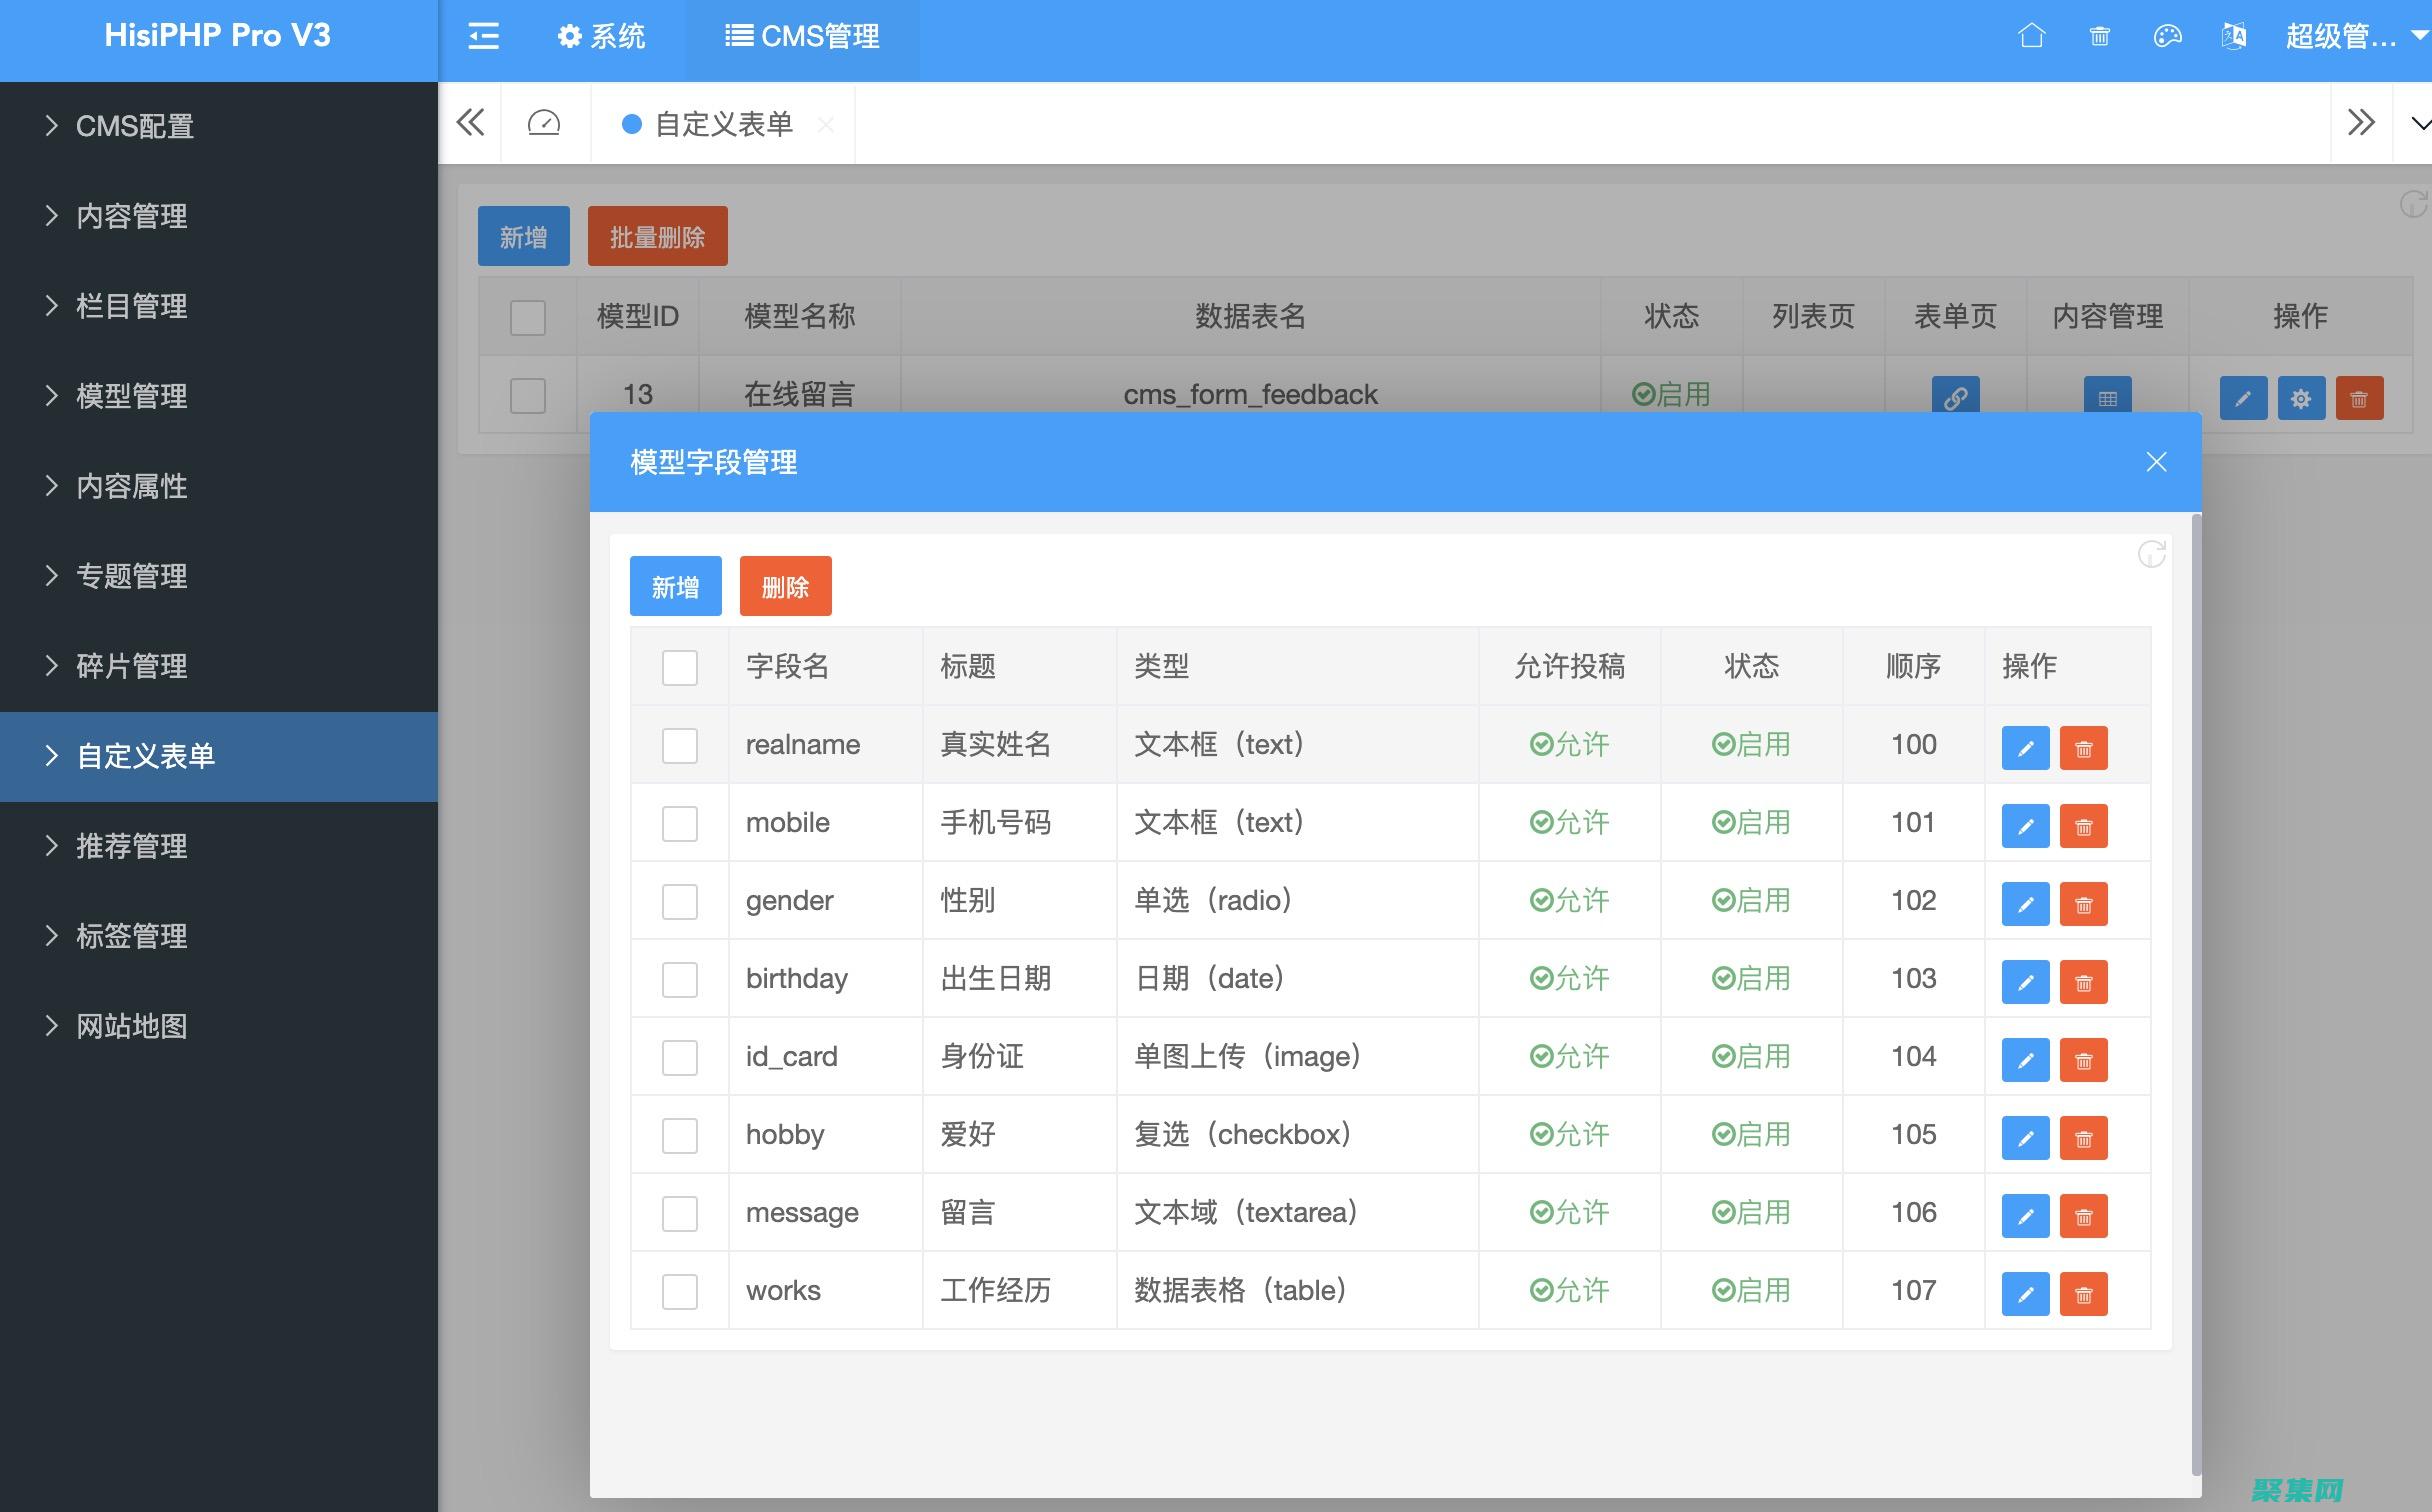Click the trash icon to clear cache
2432x1512 pixels.
tap(2100, 36)
